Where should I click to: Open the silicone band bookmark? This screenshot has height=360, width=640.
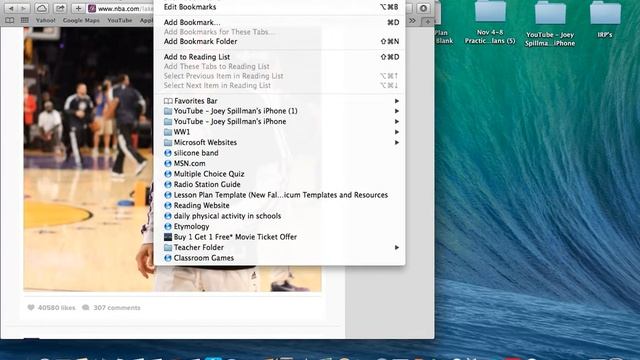click(x=280, y=153)
